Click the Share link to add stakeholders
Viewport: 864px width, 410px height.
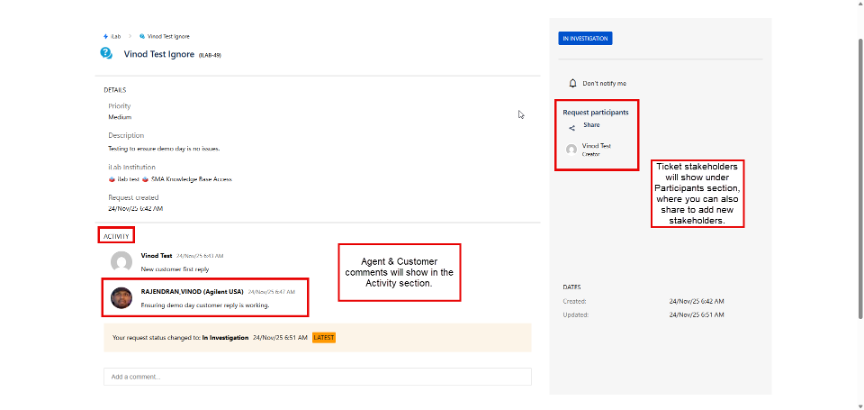click(x=591, y=126)
